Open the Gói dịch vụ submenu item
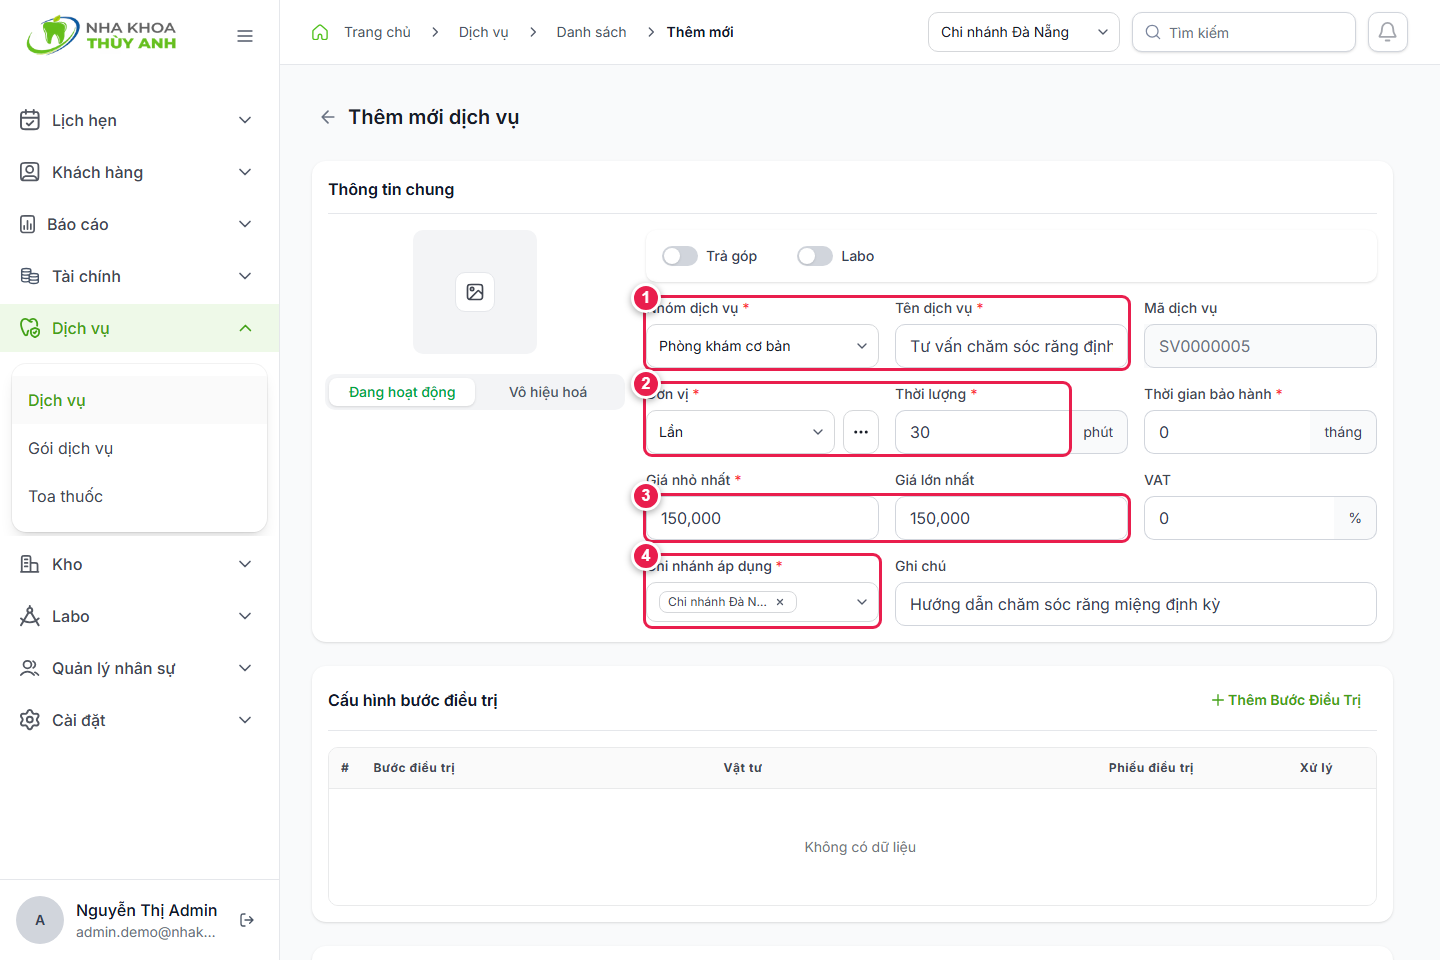The image size is (1440, 960). point(139,448)
